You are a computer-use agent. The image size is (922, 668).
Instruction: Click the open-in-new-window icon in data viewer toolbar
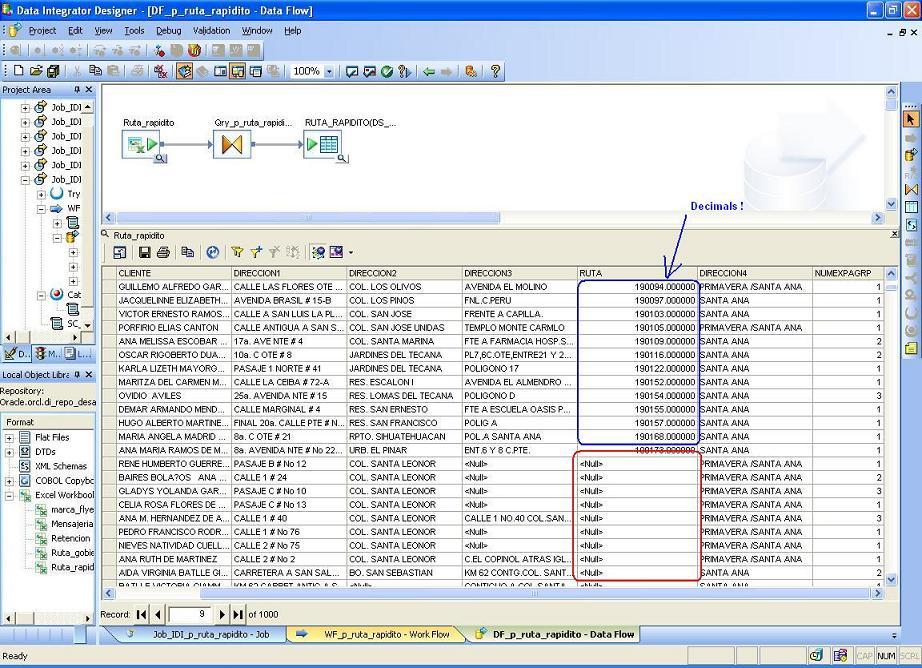[119, 252]
